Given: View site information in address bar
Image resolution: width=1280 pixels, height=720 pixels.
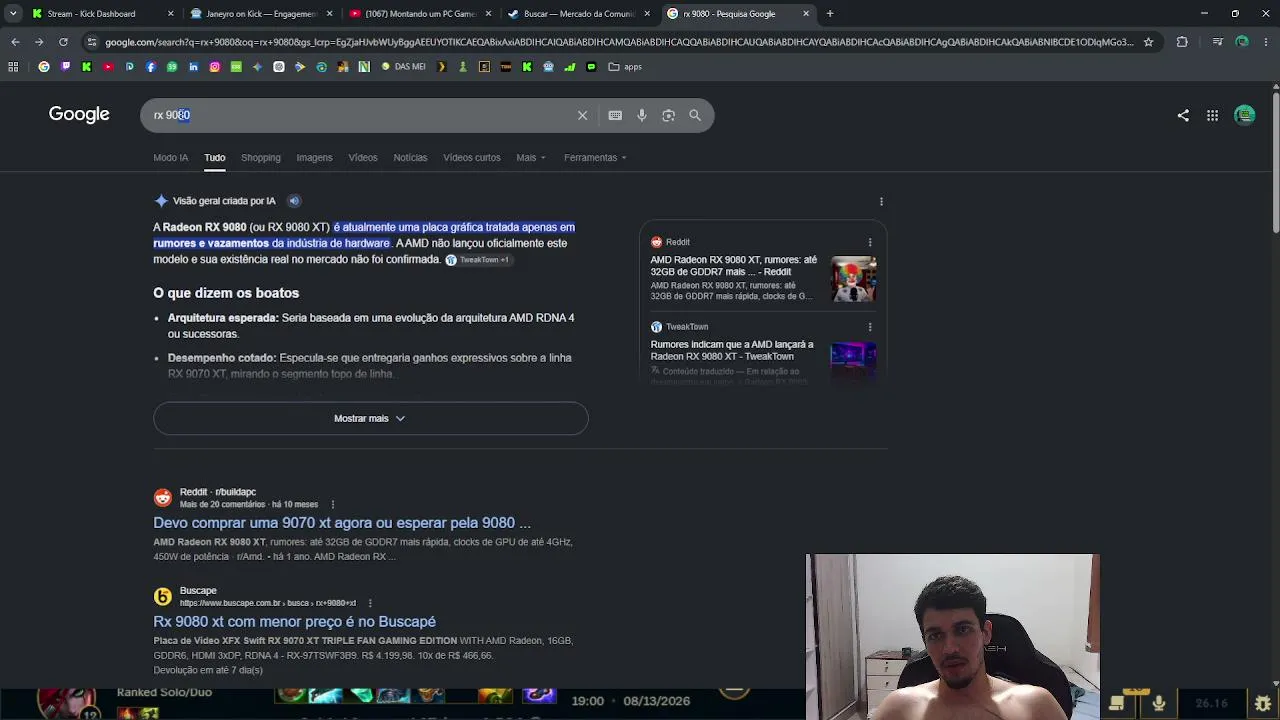Looking at the screenshot, I should 92,42.
